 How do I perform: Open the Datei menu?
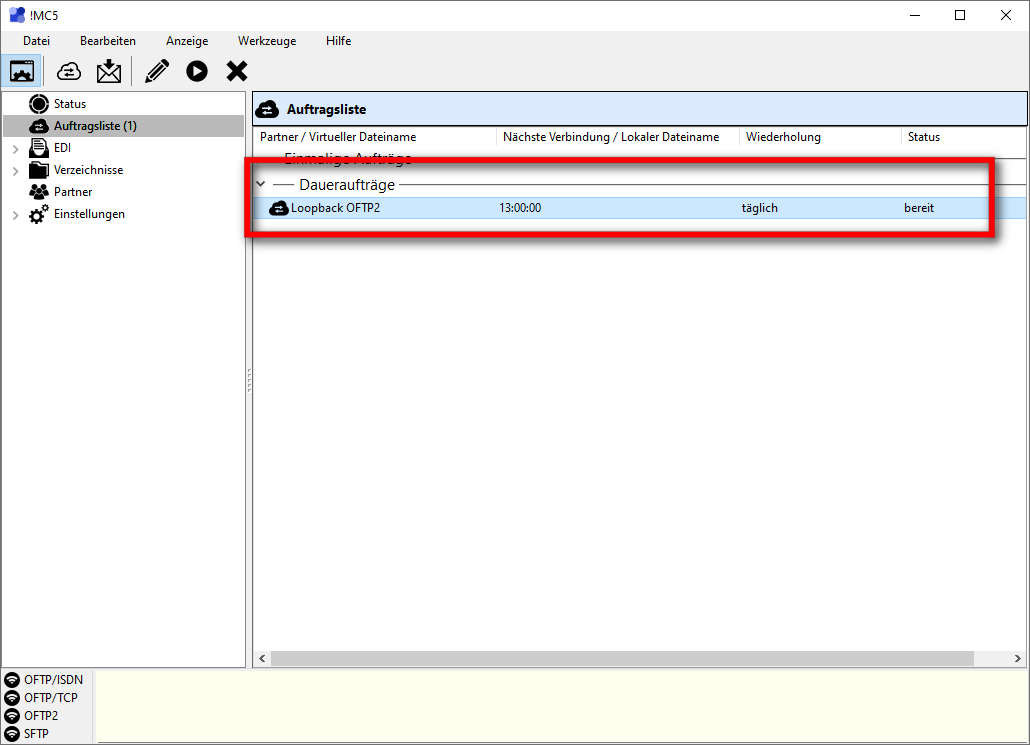tap(36, 41)
